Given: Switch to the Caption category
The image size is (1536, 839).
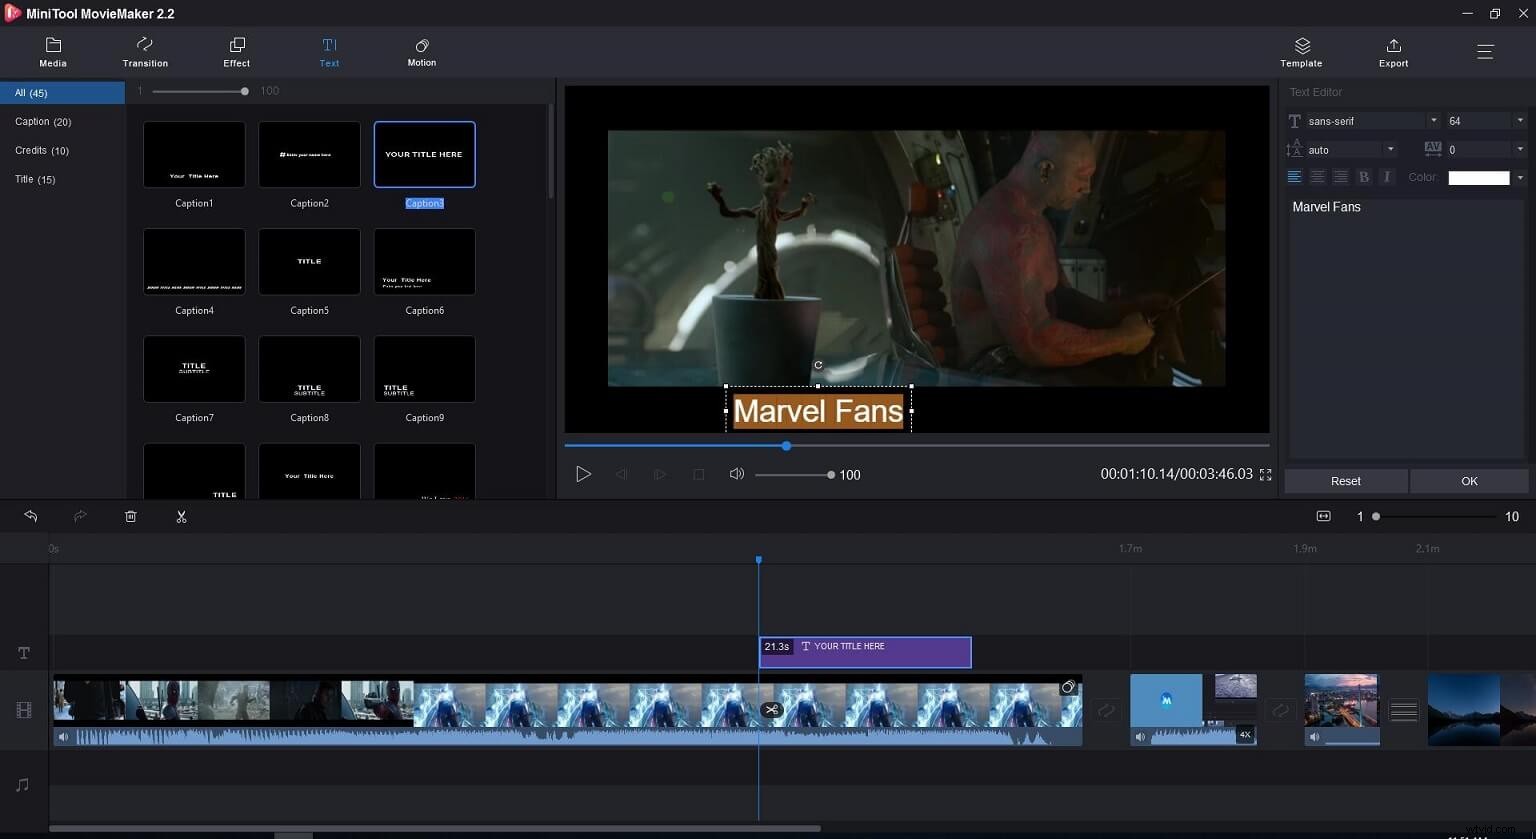Looking at the screenshot, I should [x=43, y=121].
